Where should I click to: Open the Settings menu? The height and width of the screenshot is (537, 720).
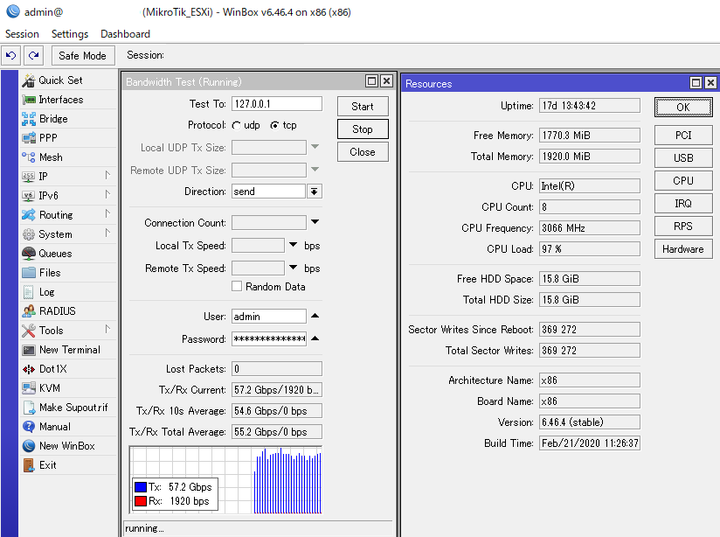70,34
